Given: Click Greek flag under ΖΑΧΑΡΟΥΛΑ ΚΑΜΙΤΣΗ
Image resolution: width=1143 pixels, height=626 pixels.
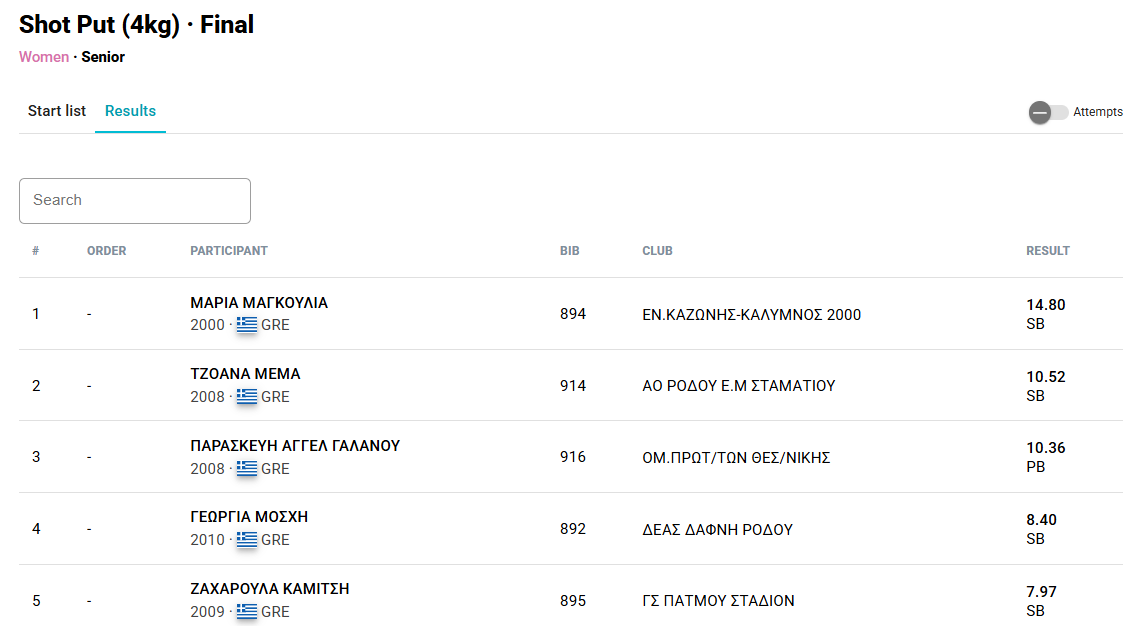Looking at the screenshot, I should [247, 611].
